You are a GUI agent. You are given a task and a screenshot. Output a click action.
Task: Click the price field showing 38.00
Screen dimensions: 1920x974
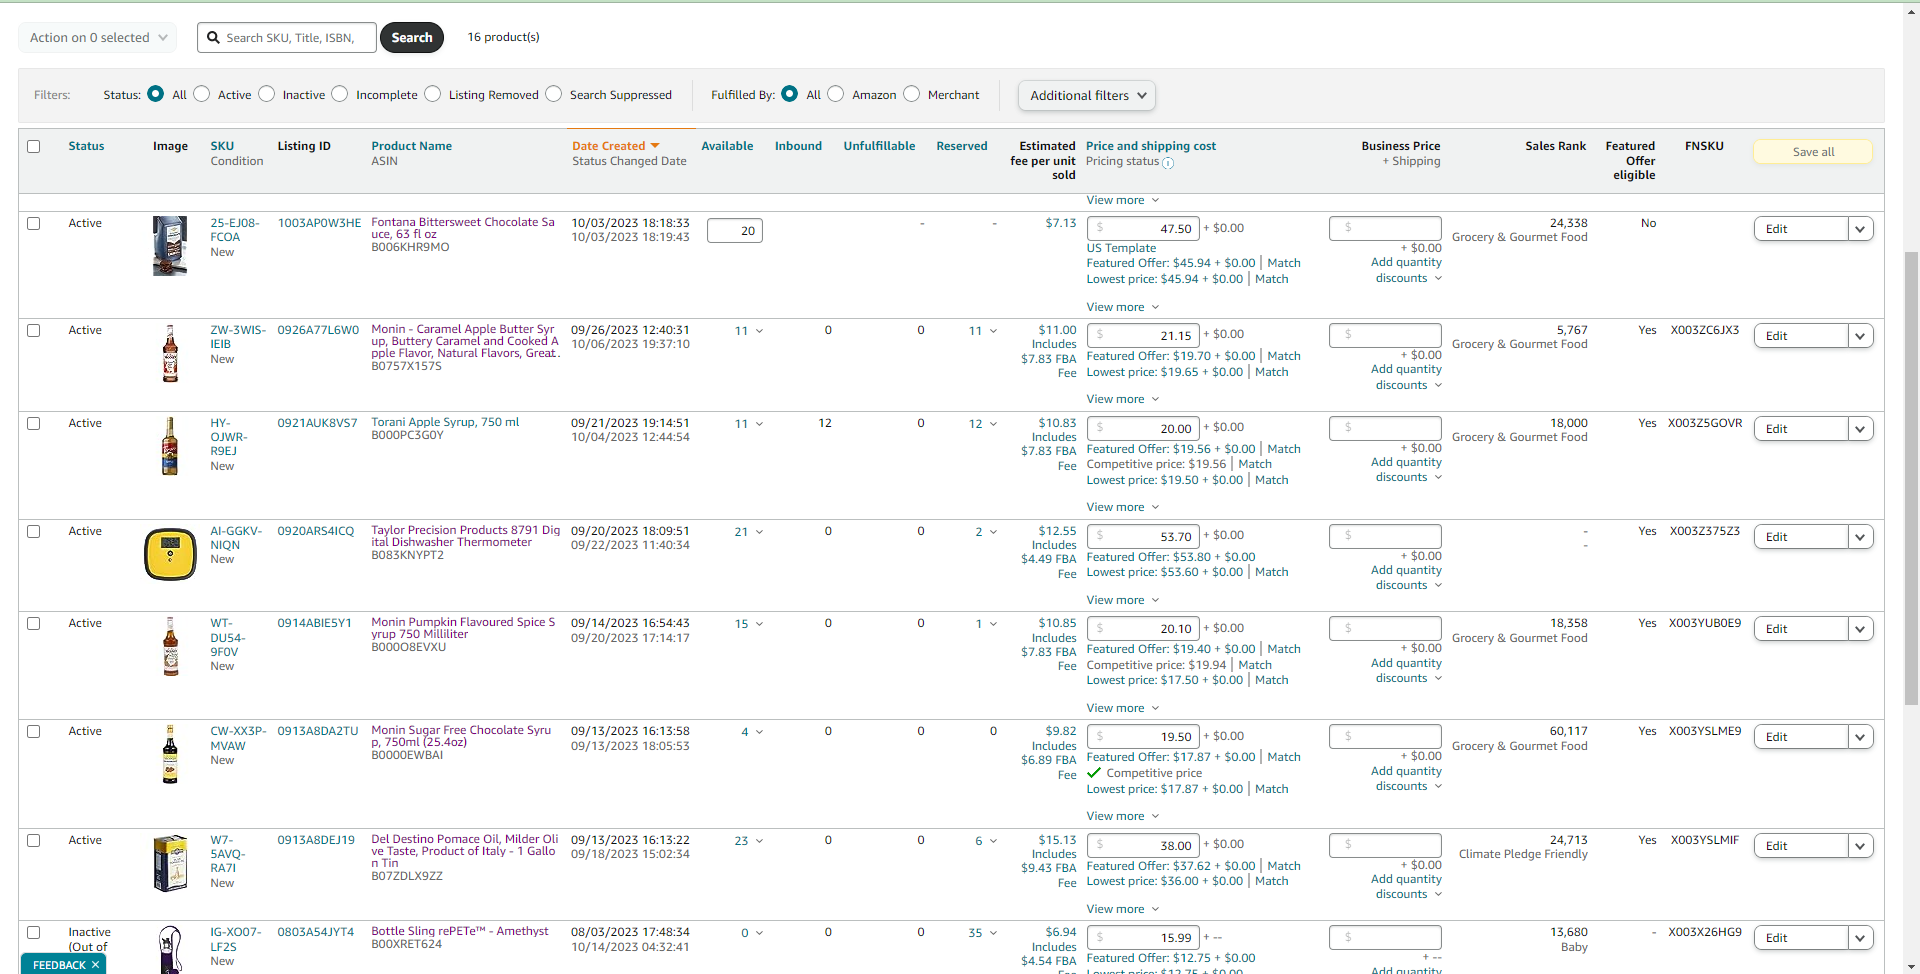1143,846
